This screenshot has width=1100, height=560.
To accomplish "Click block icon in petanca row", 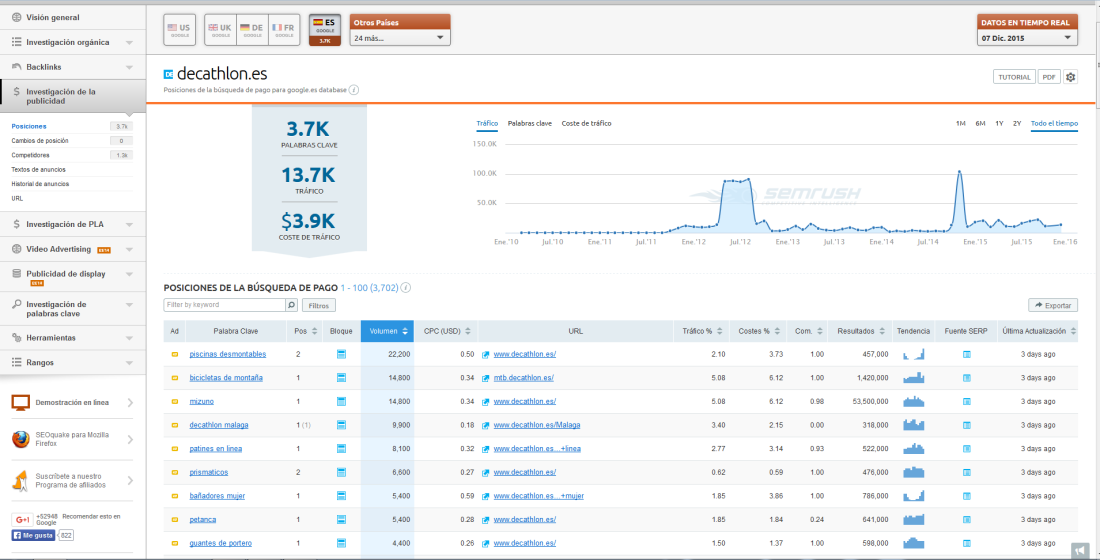I will click(342, 519).
